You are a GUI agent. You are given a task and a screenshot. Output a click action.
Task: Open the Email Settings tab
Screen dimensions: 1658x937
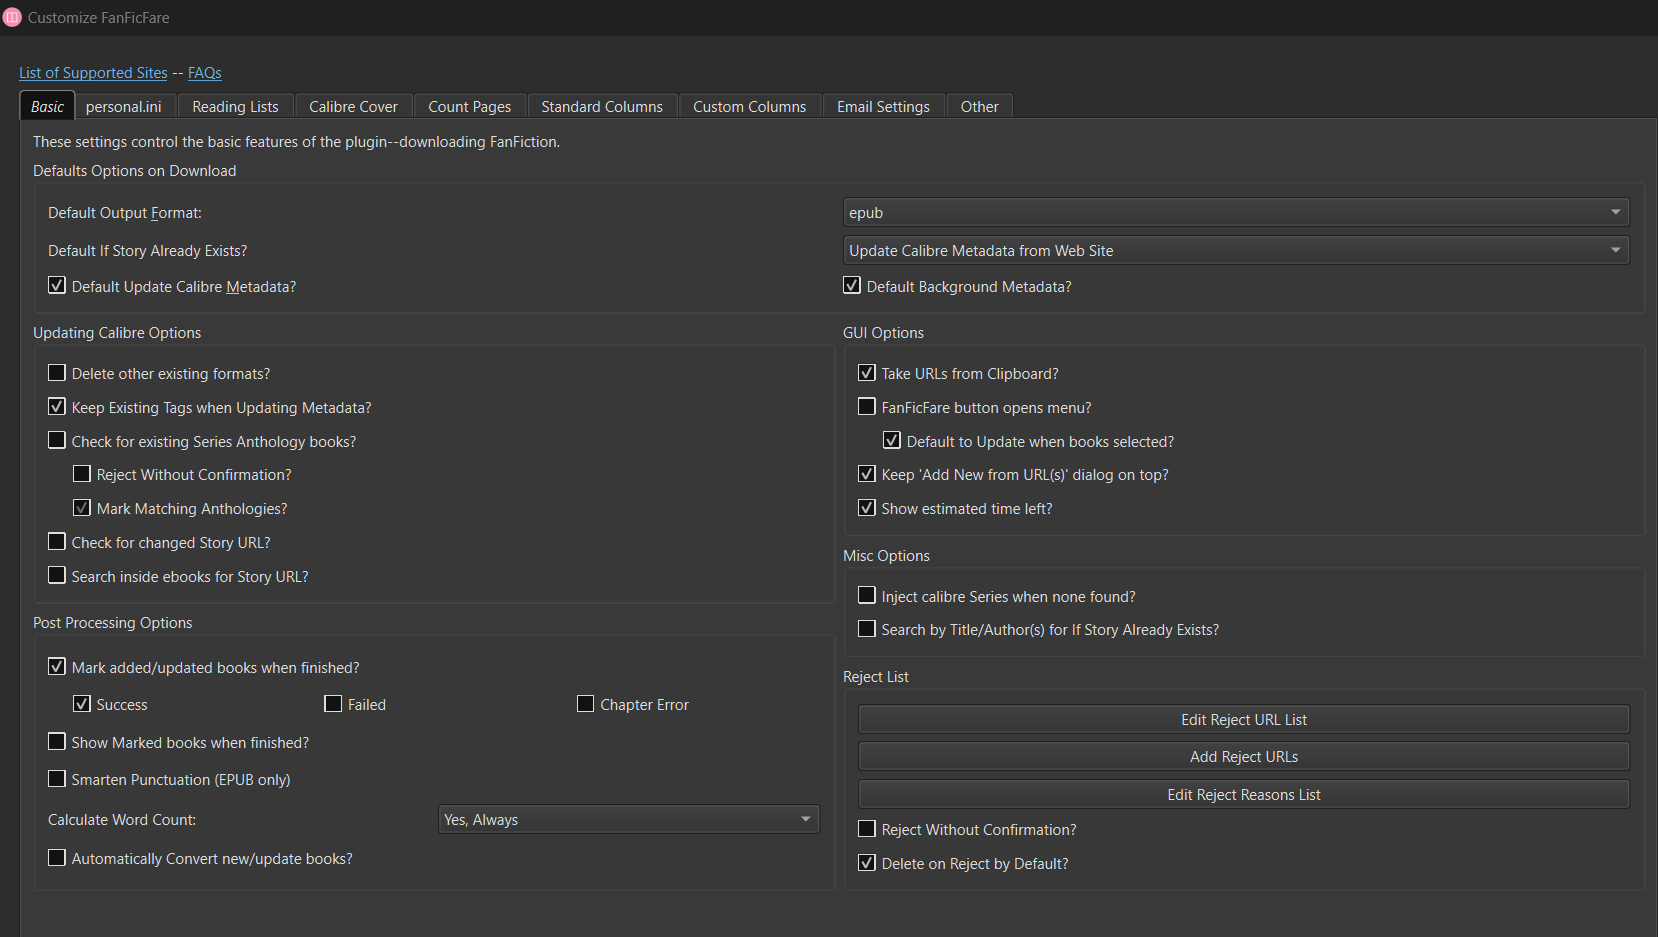coord(883,107)
